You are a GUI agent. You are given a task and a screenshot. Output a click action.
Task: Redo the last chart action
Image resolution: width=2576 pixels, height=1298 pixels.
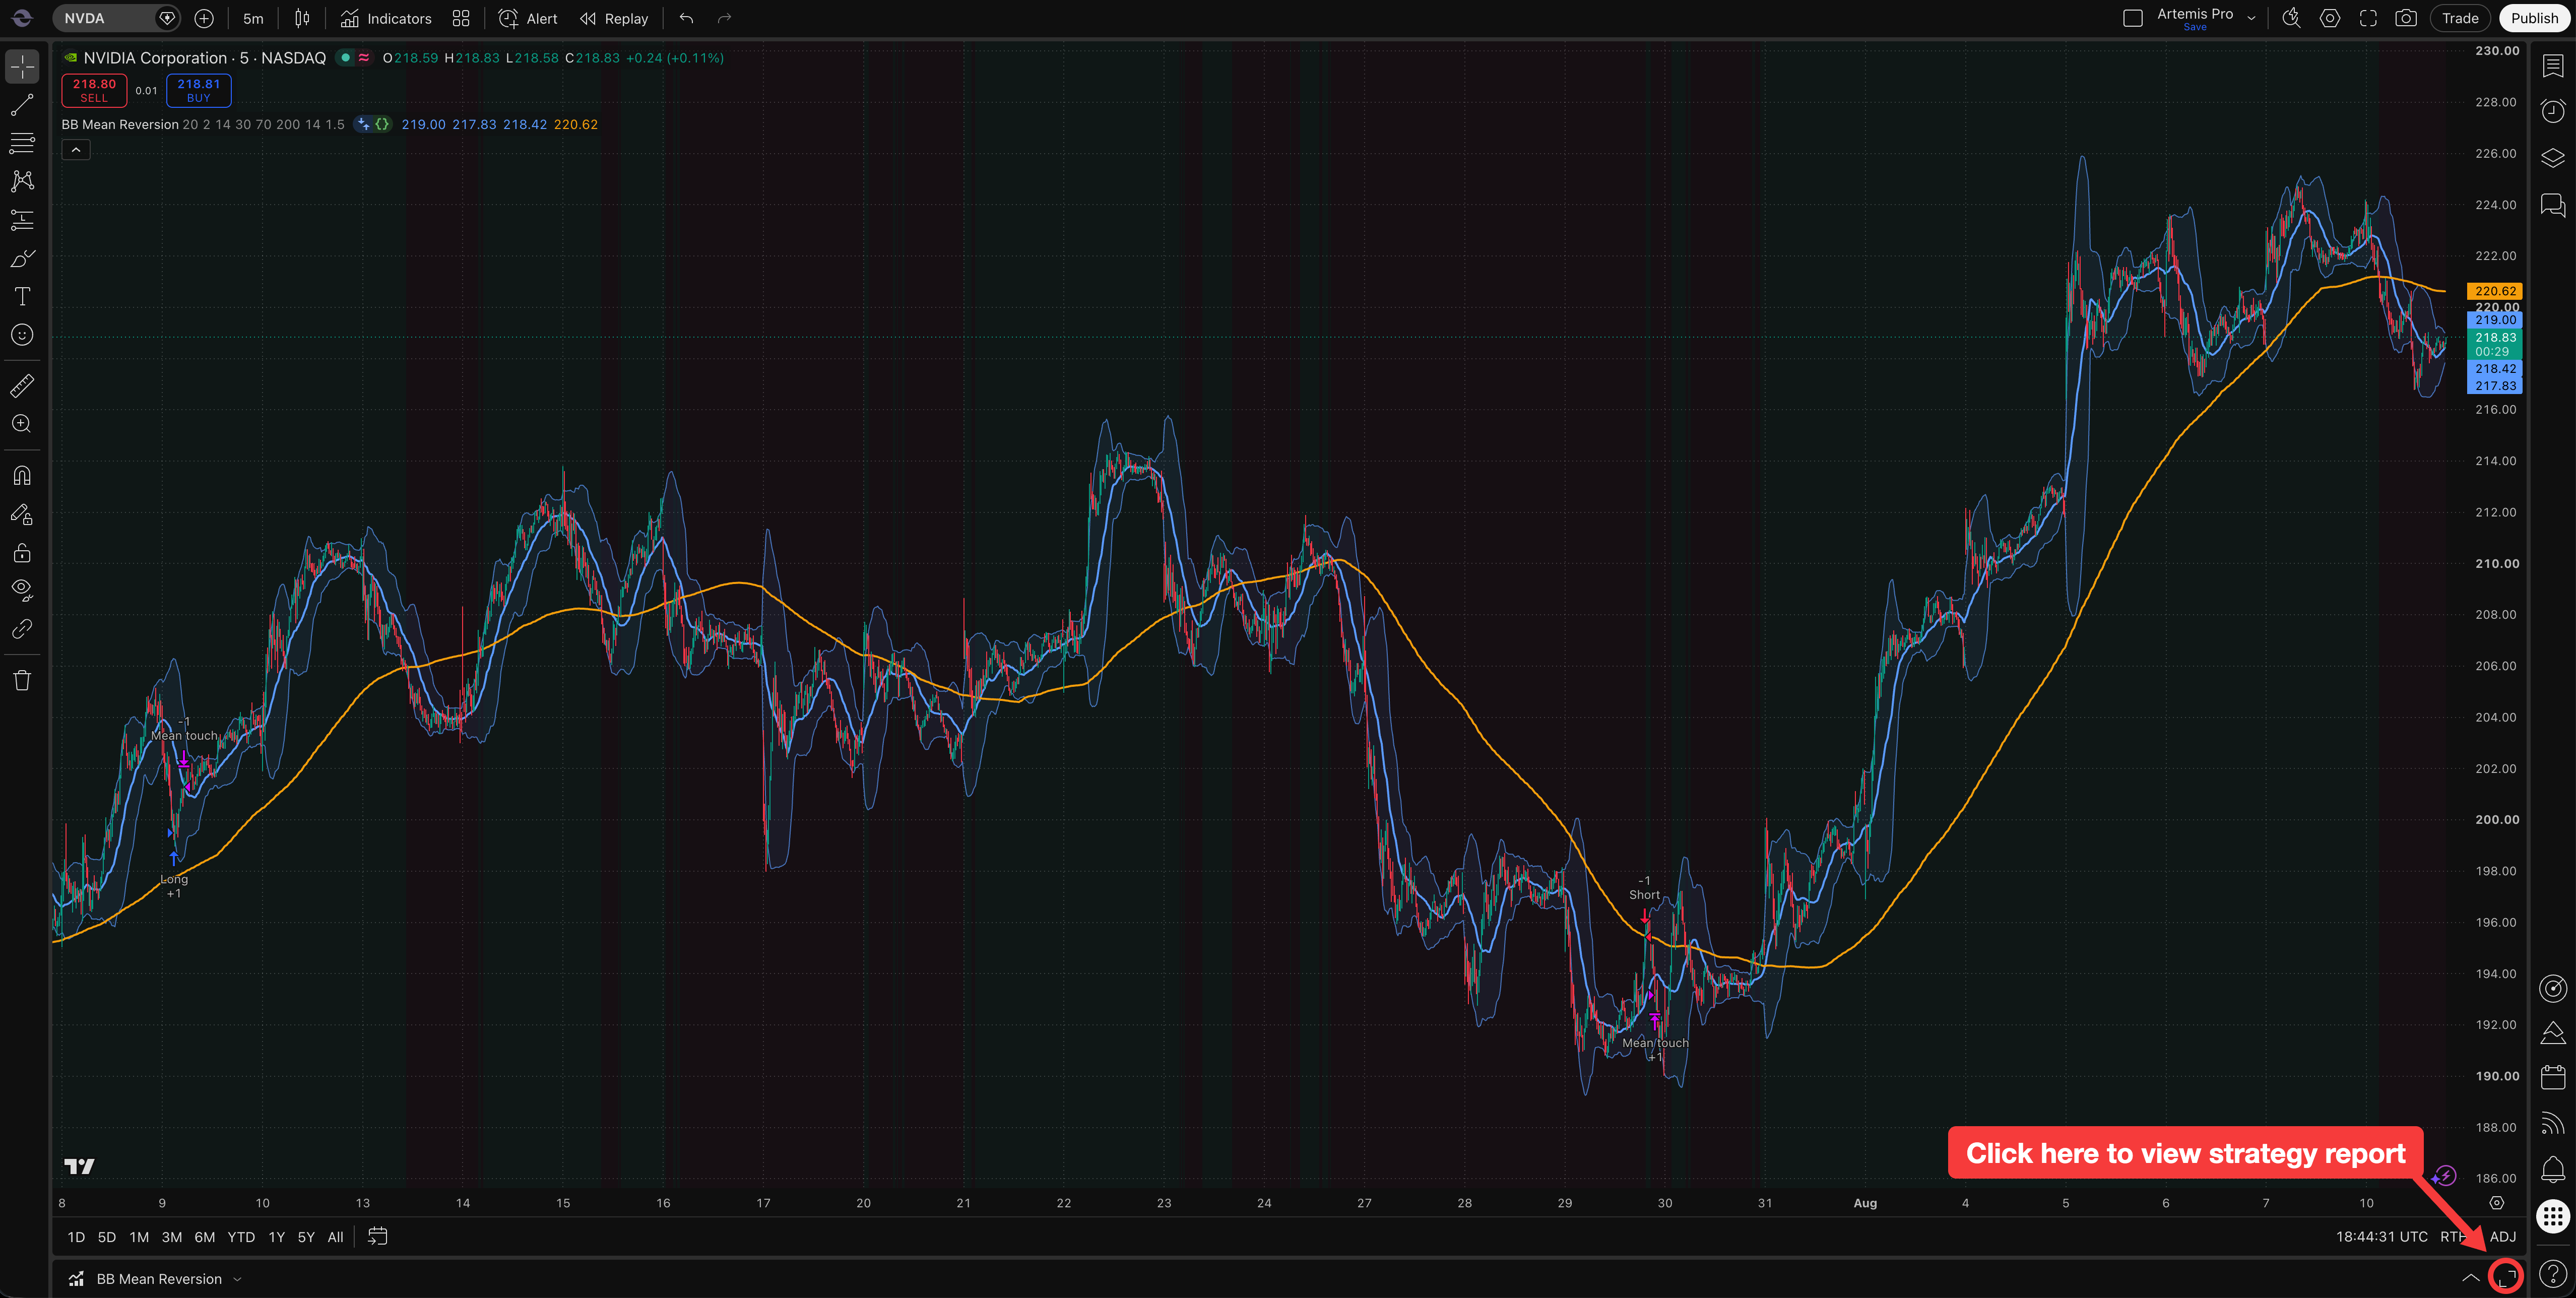(x=724, y=18)
